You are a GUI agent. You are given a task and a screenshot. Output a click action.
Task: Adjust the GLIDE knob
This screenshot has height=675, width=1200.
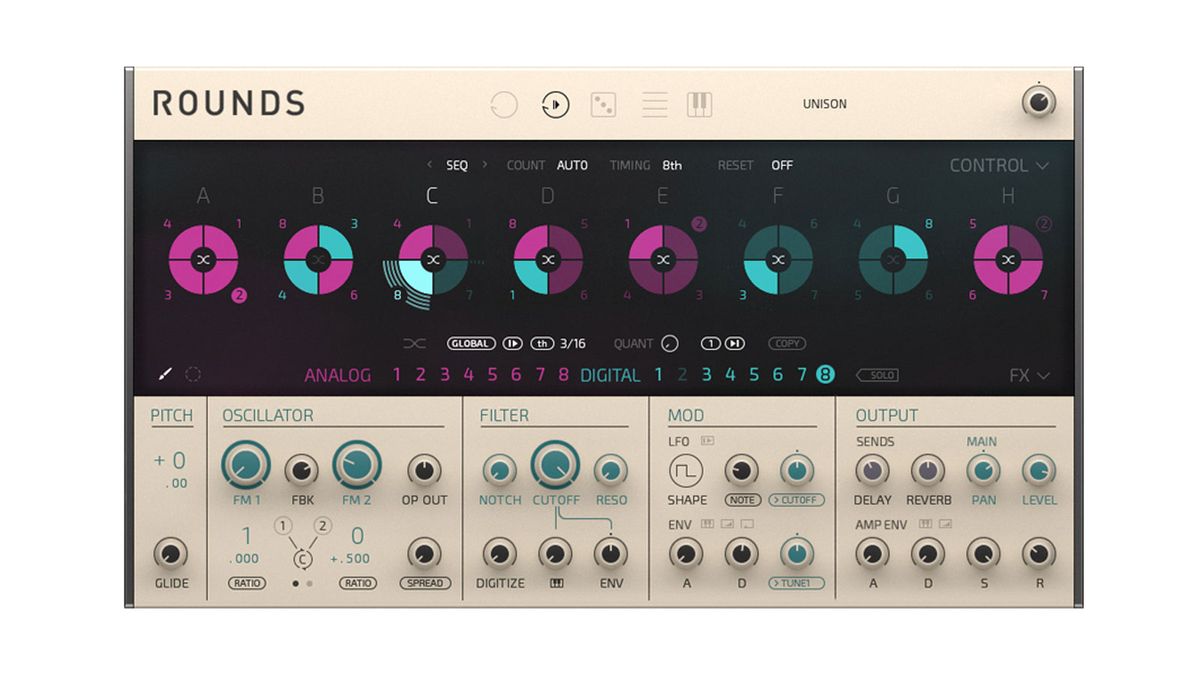point(171,553)
